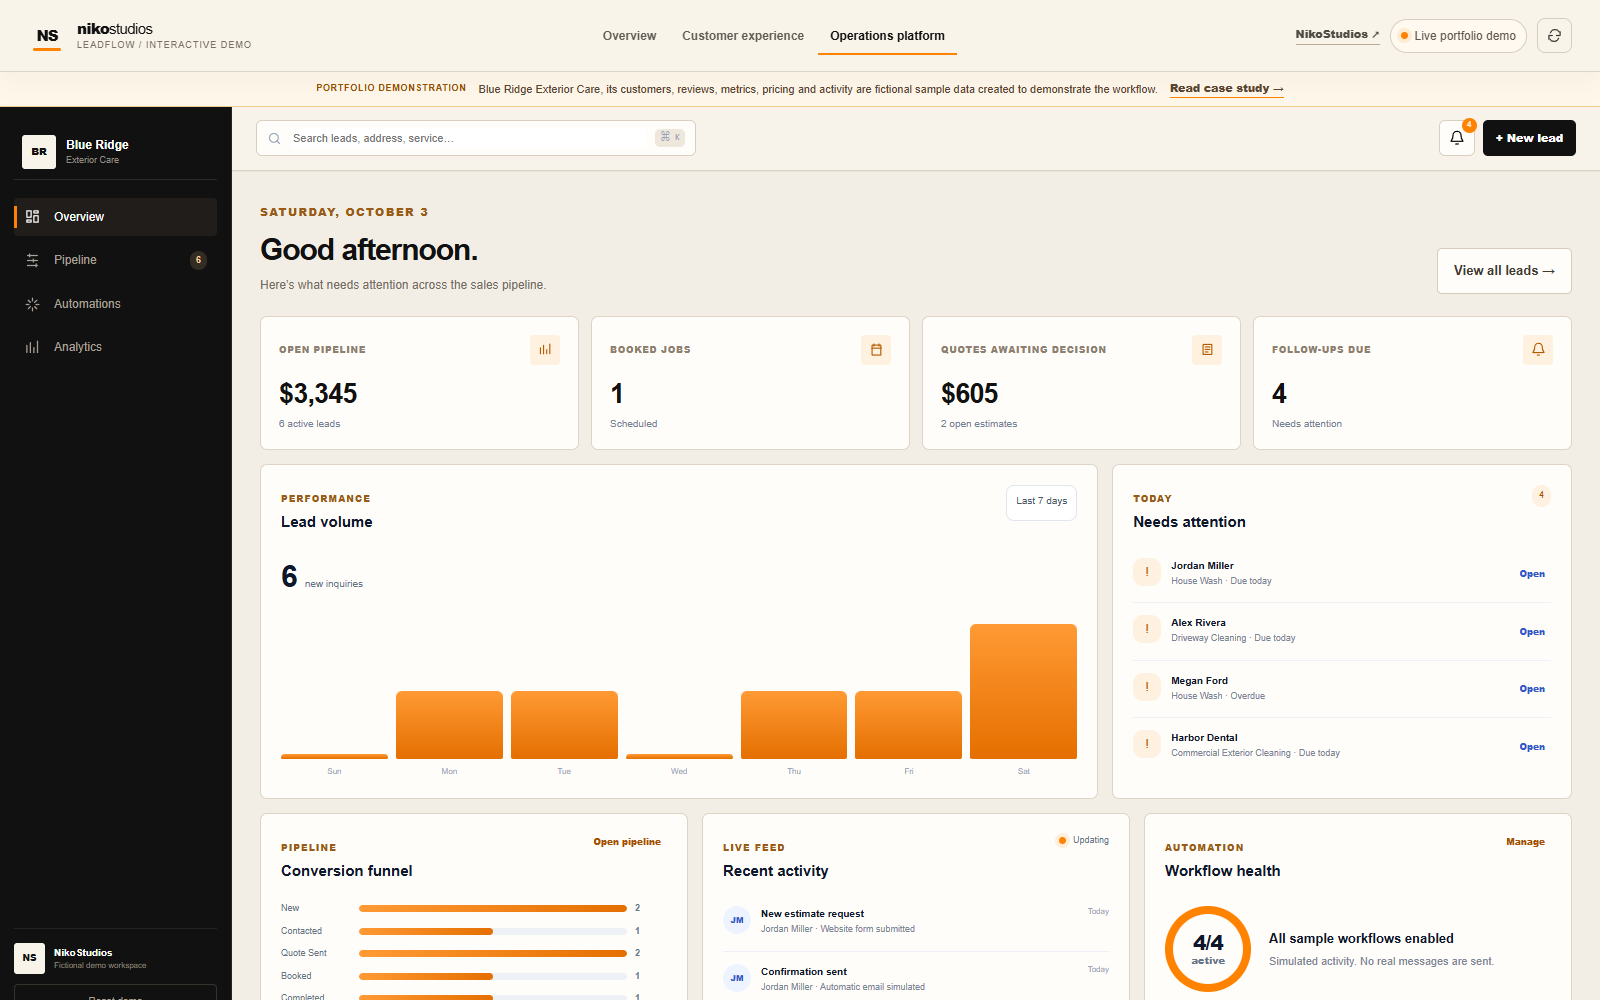Click the ⌘K shortcut hint in search
The width and height of the screenshot is (1600, 1000).
[670, 137]
